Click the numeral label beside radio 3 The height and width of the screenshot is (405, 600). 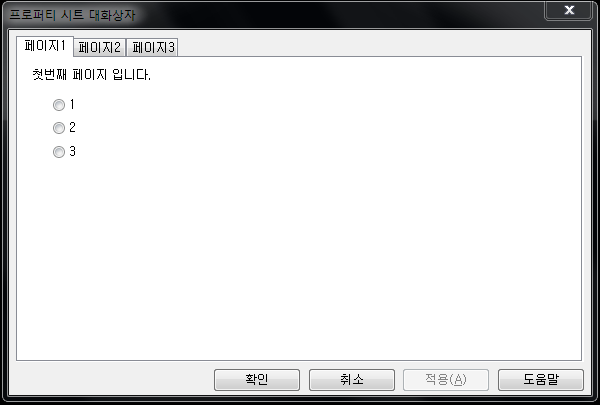72,152
